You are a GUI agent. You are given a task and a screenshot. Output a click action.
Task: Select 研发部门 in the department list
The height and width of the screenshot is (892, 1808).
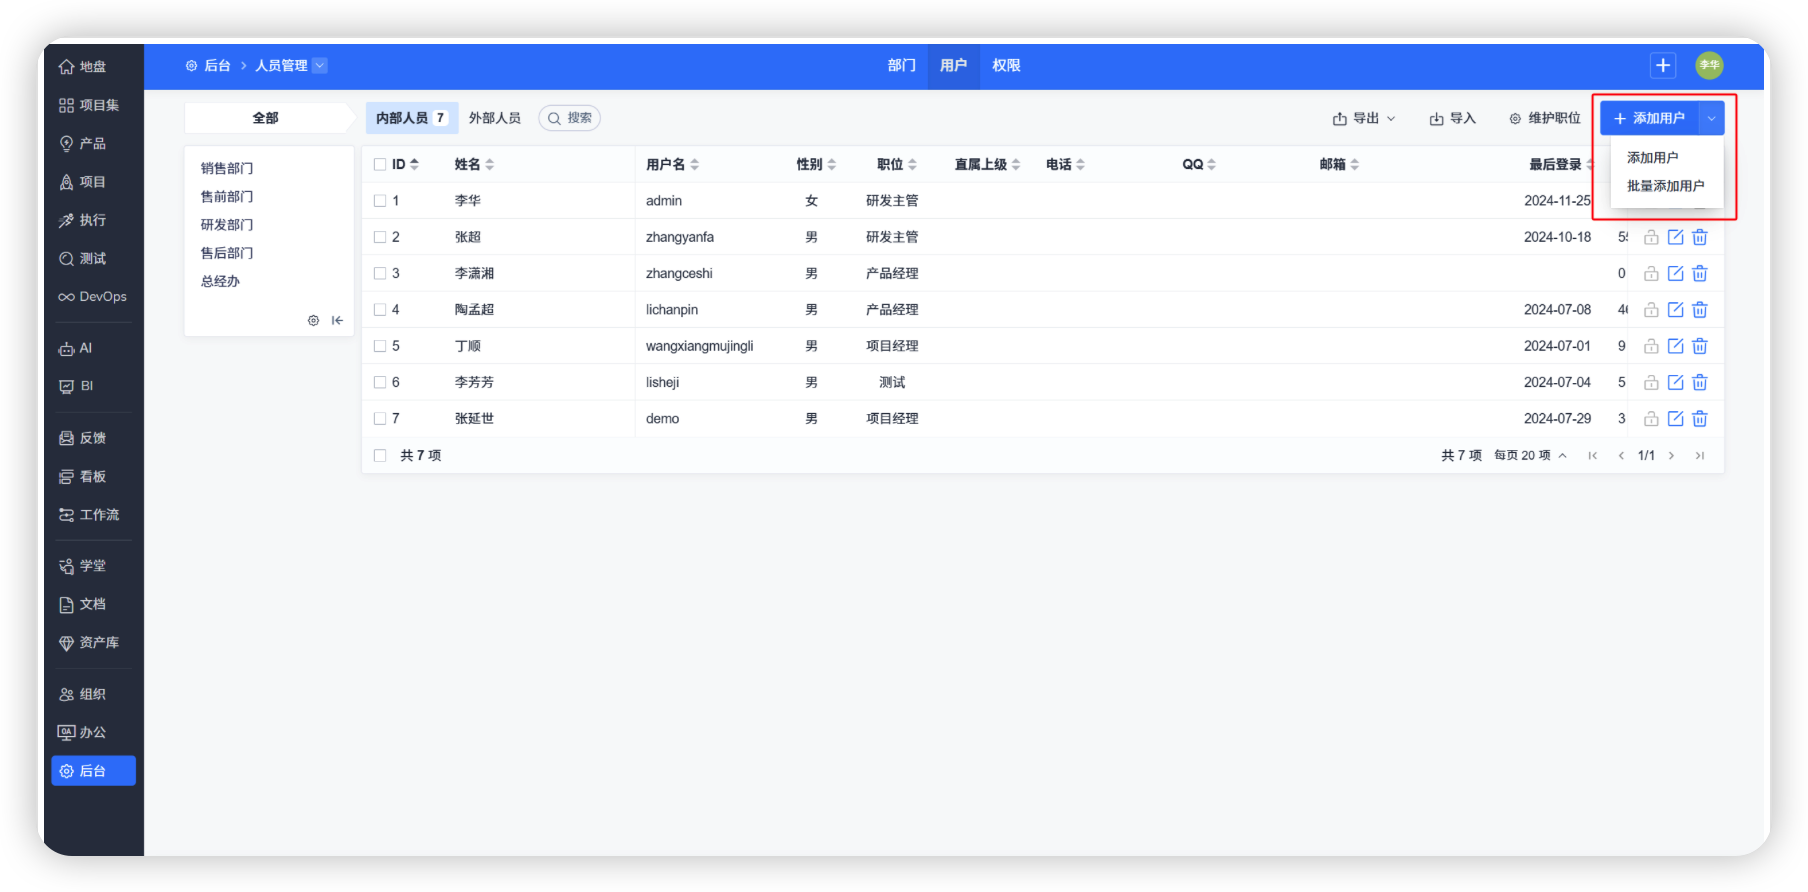(227, 225)
